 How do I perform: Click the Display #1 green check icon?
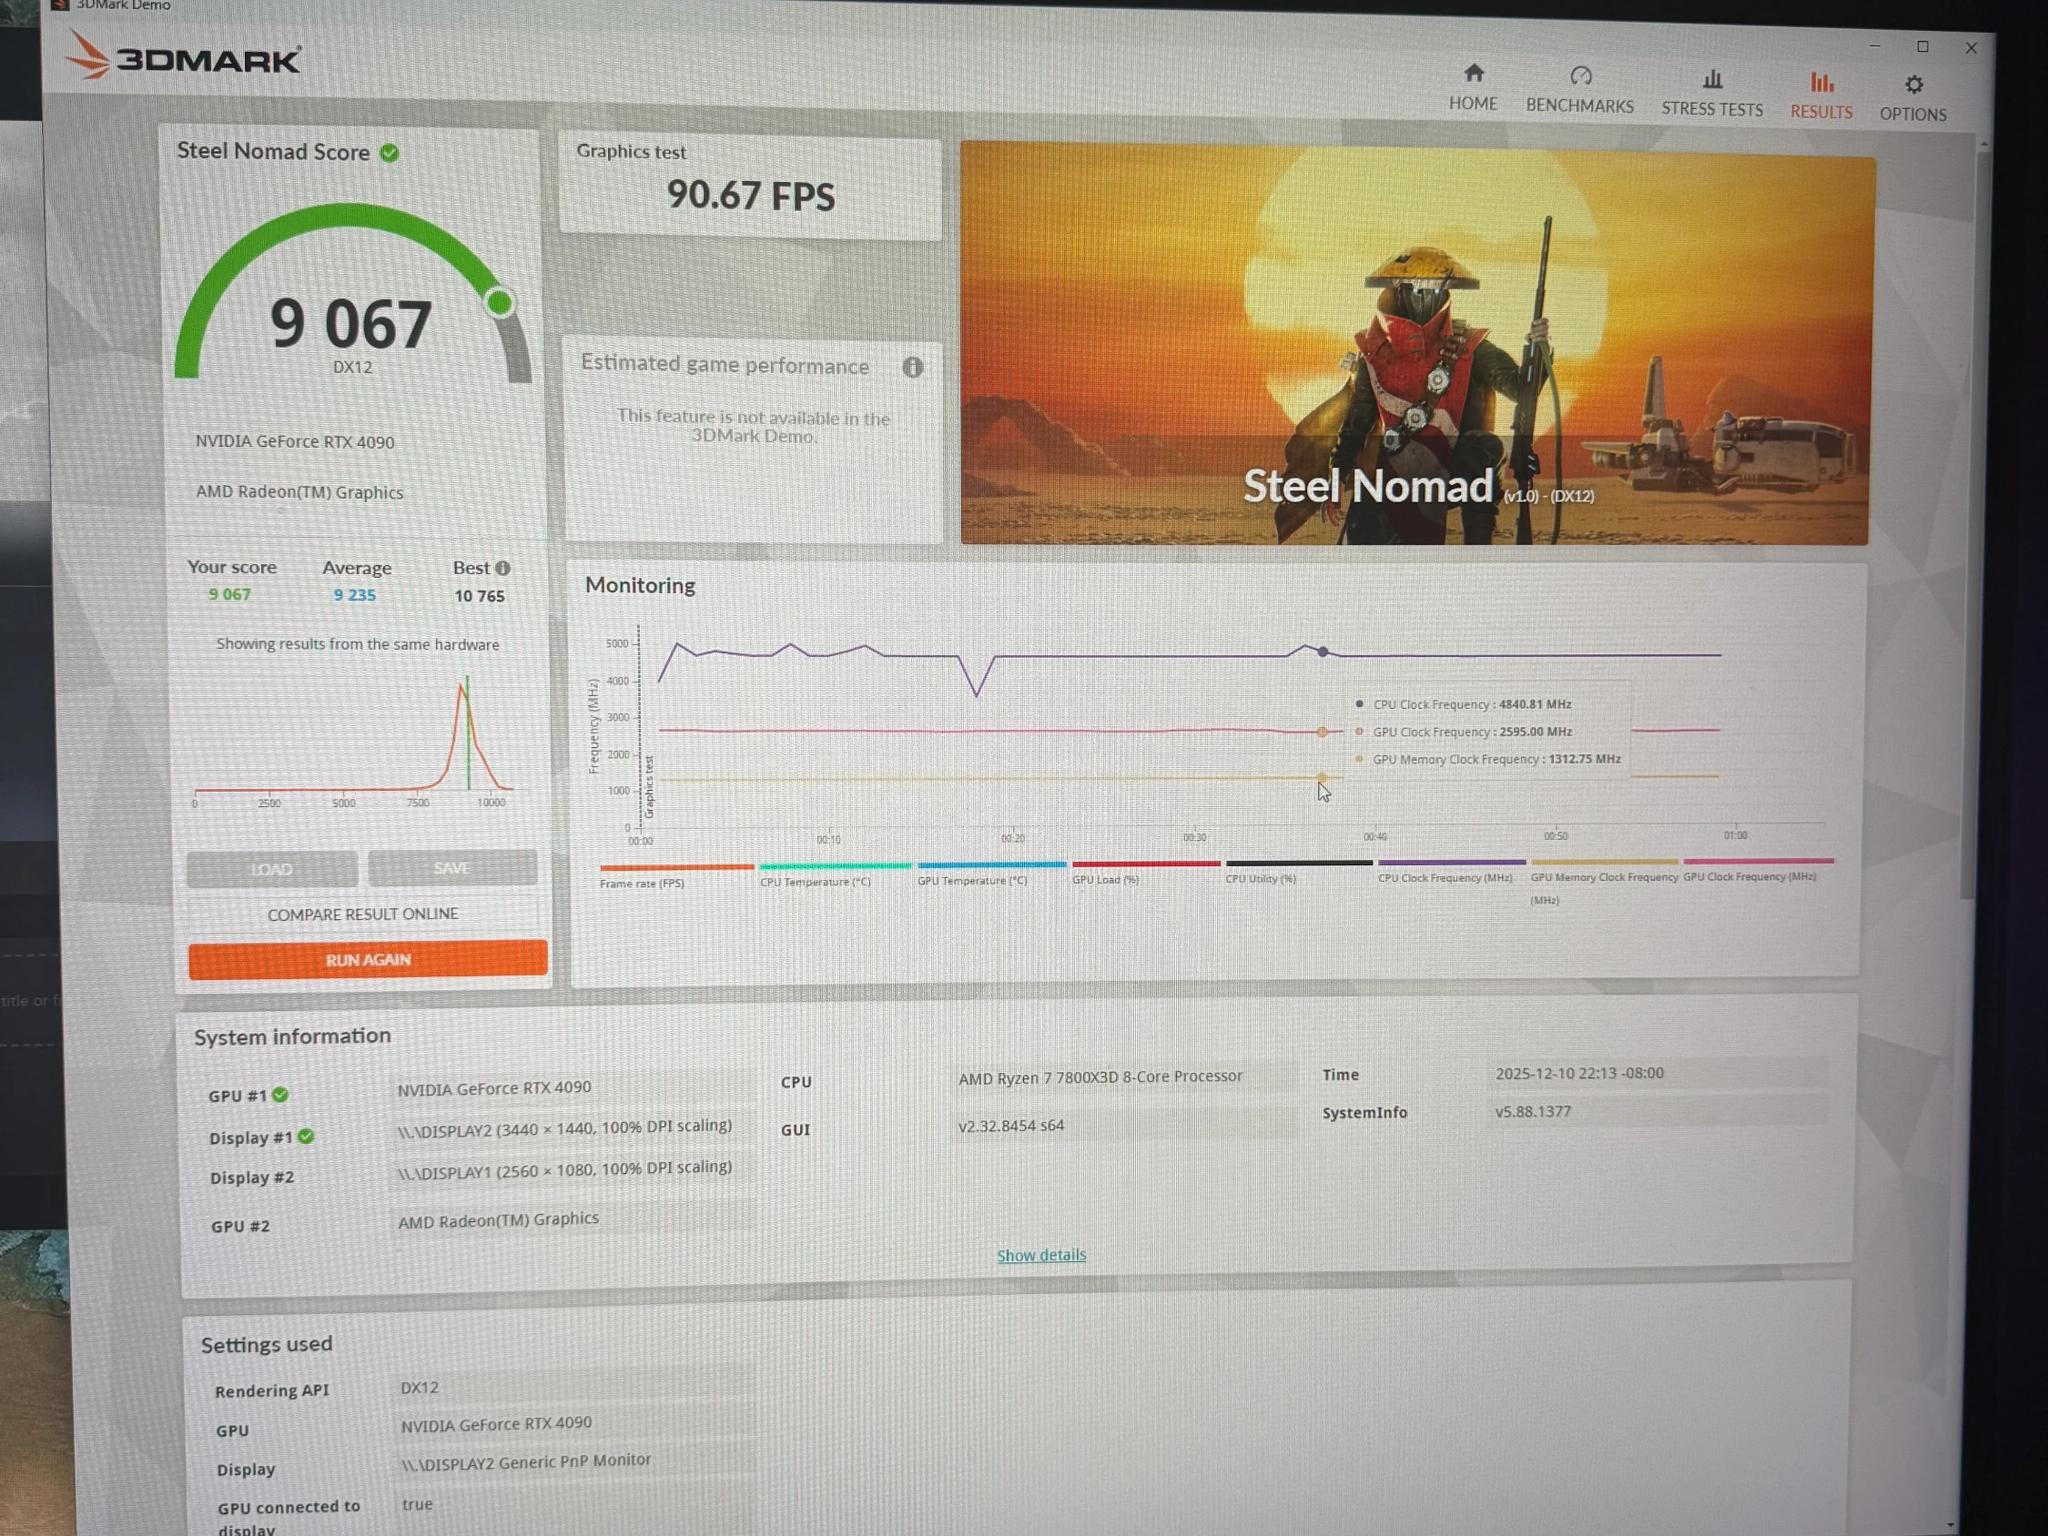pos(306,1136)
